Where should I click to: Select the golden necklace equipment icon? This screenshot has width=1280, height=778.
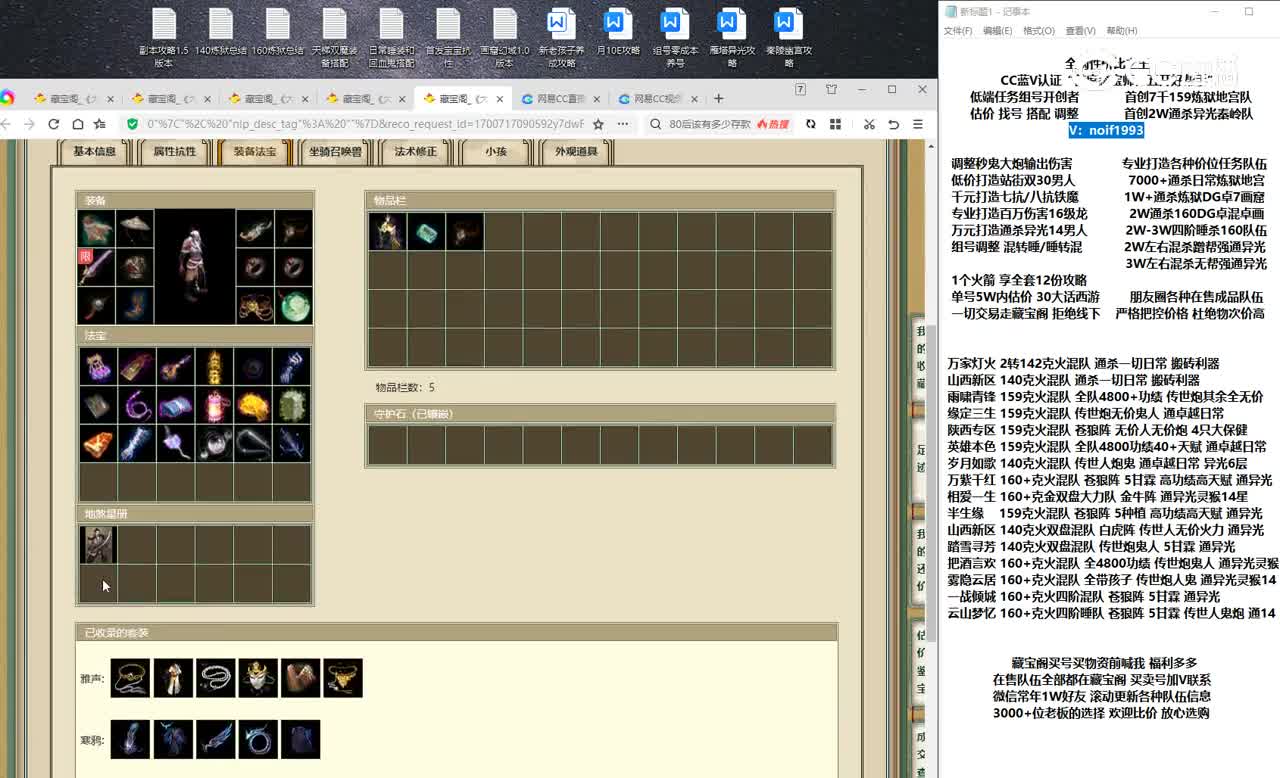[x=255, y=305]
